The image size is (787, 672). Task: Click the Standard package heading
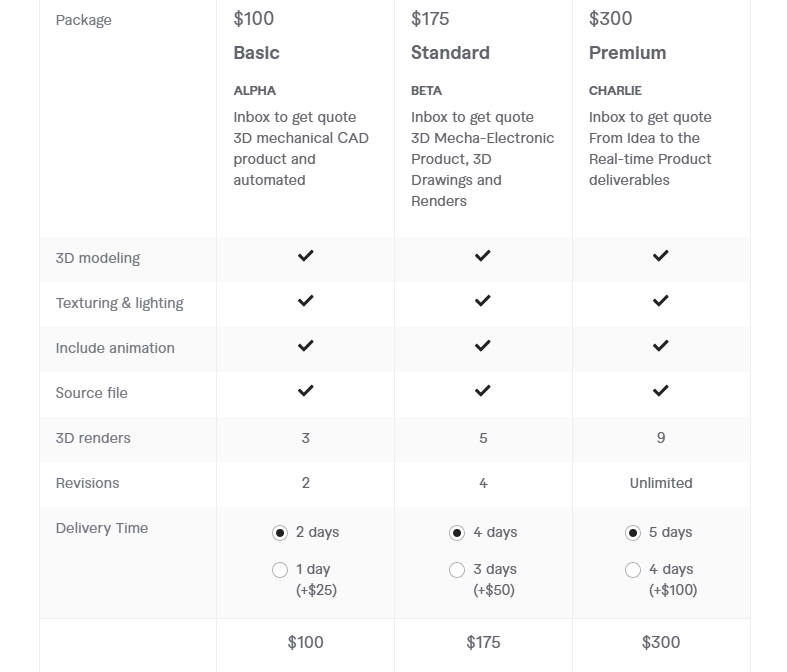tap(450, 53)
